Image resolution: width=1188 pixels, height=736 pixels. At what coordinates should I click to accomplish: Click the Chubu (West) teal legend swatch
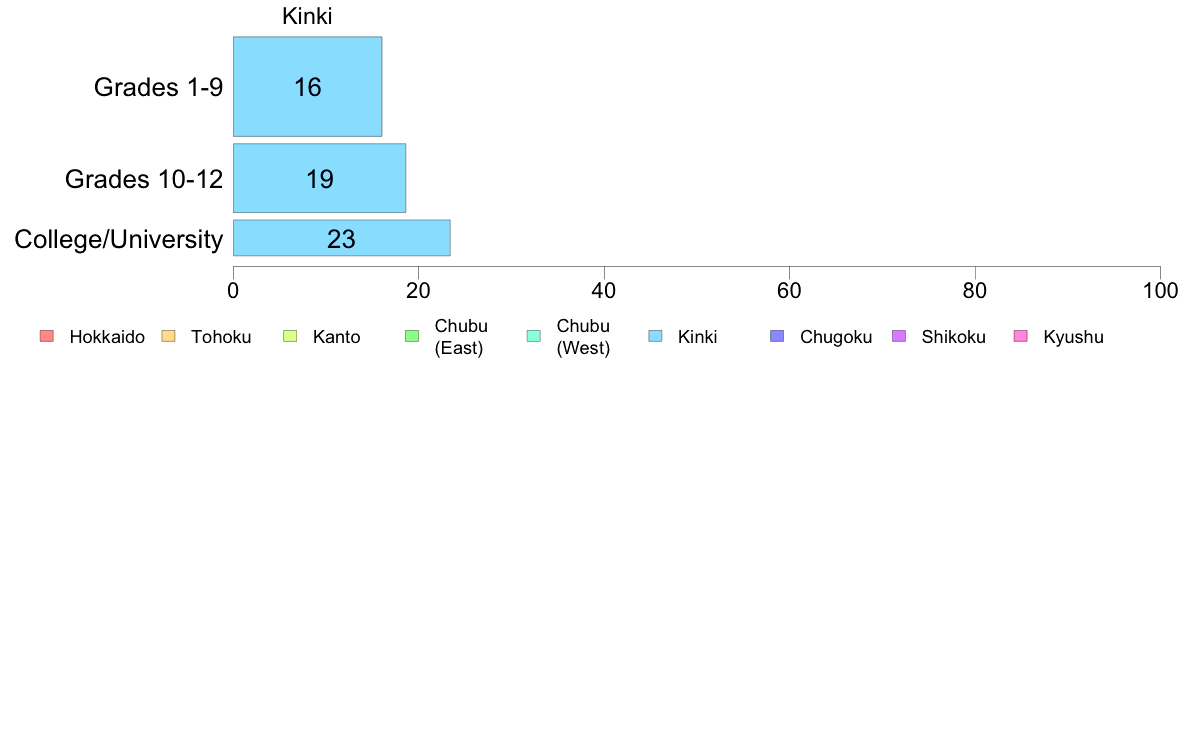click(534, 337)
